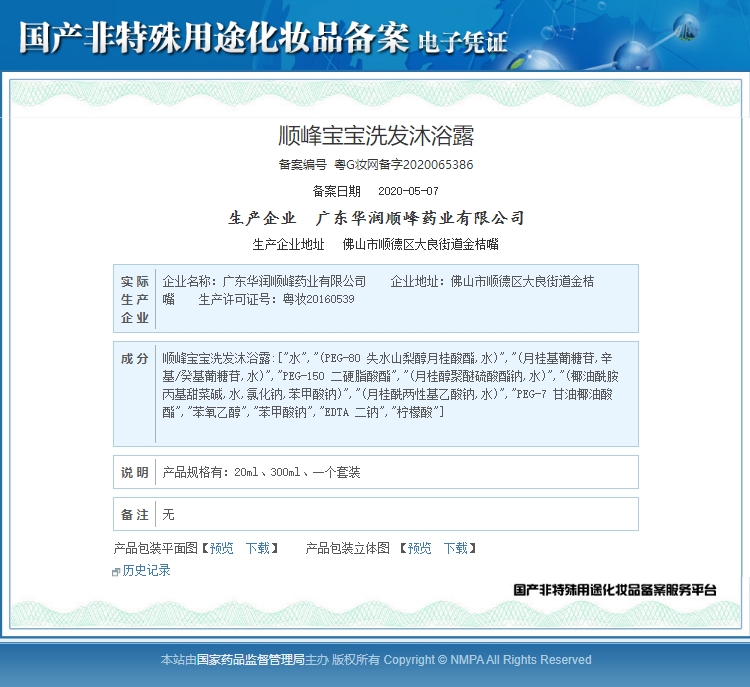
Task: Click the product title 顺峰宝宝洗发沐浴露
Action: (375, 136)
